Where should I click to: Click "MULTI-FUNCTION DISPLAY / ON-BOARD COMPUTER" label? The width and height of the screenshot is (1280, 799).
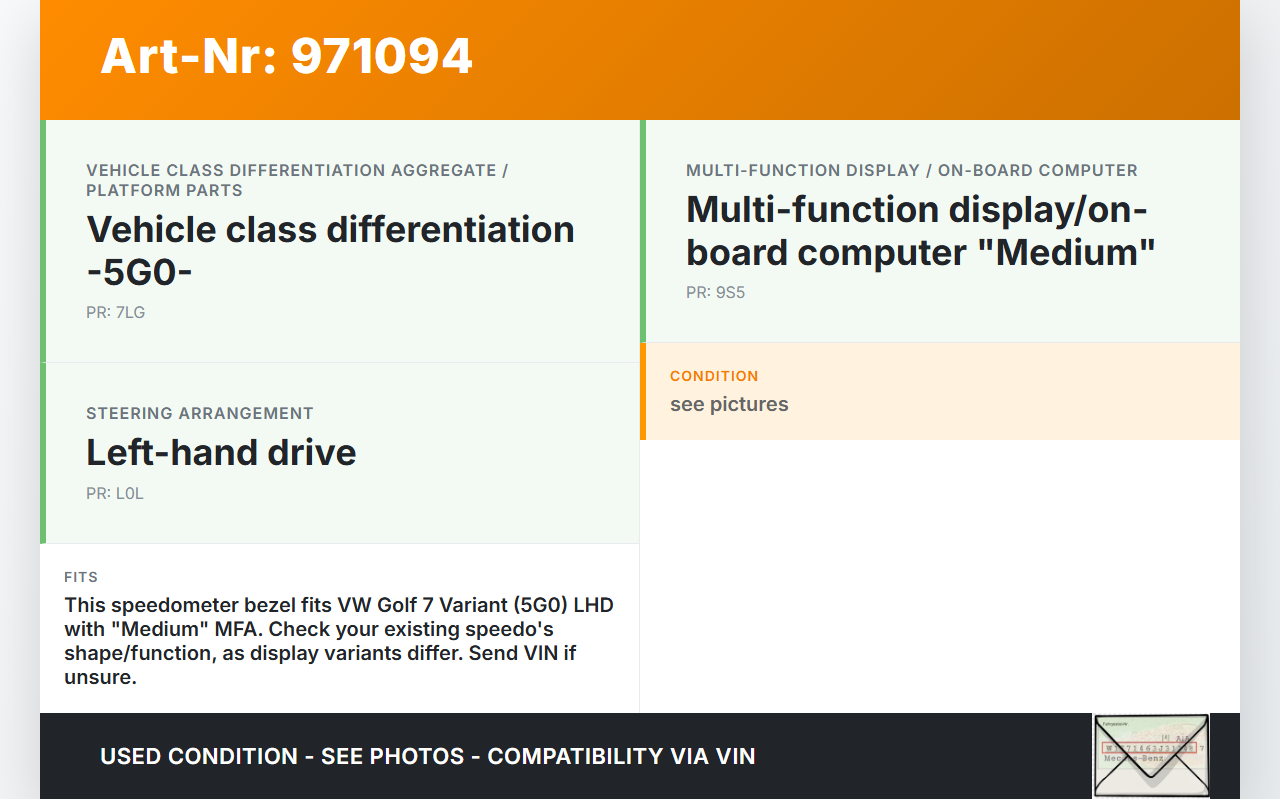pos(912,170)
